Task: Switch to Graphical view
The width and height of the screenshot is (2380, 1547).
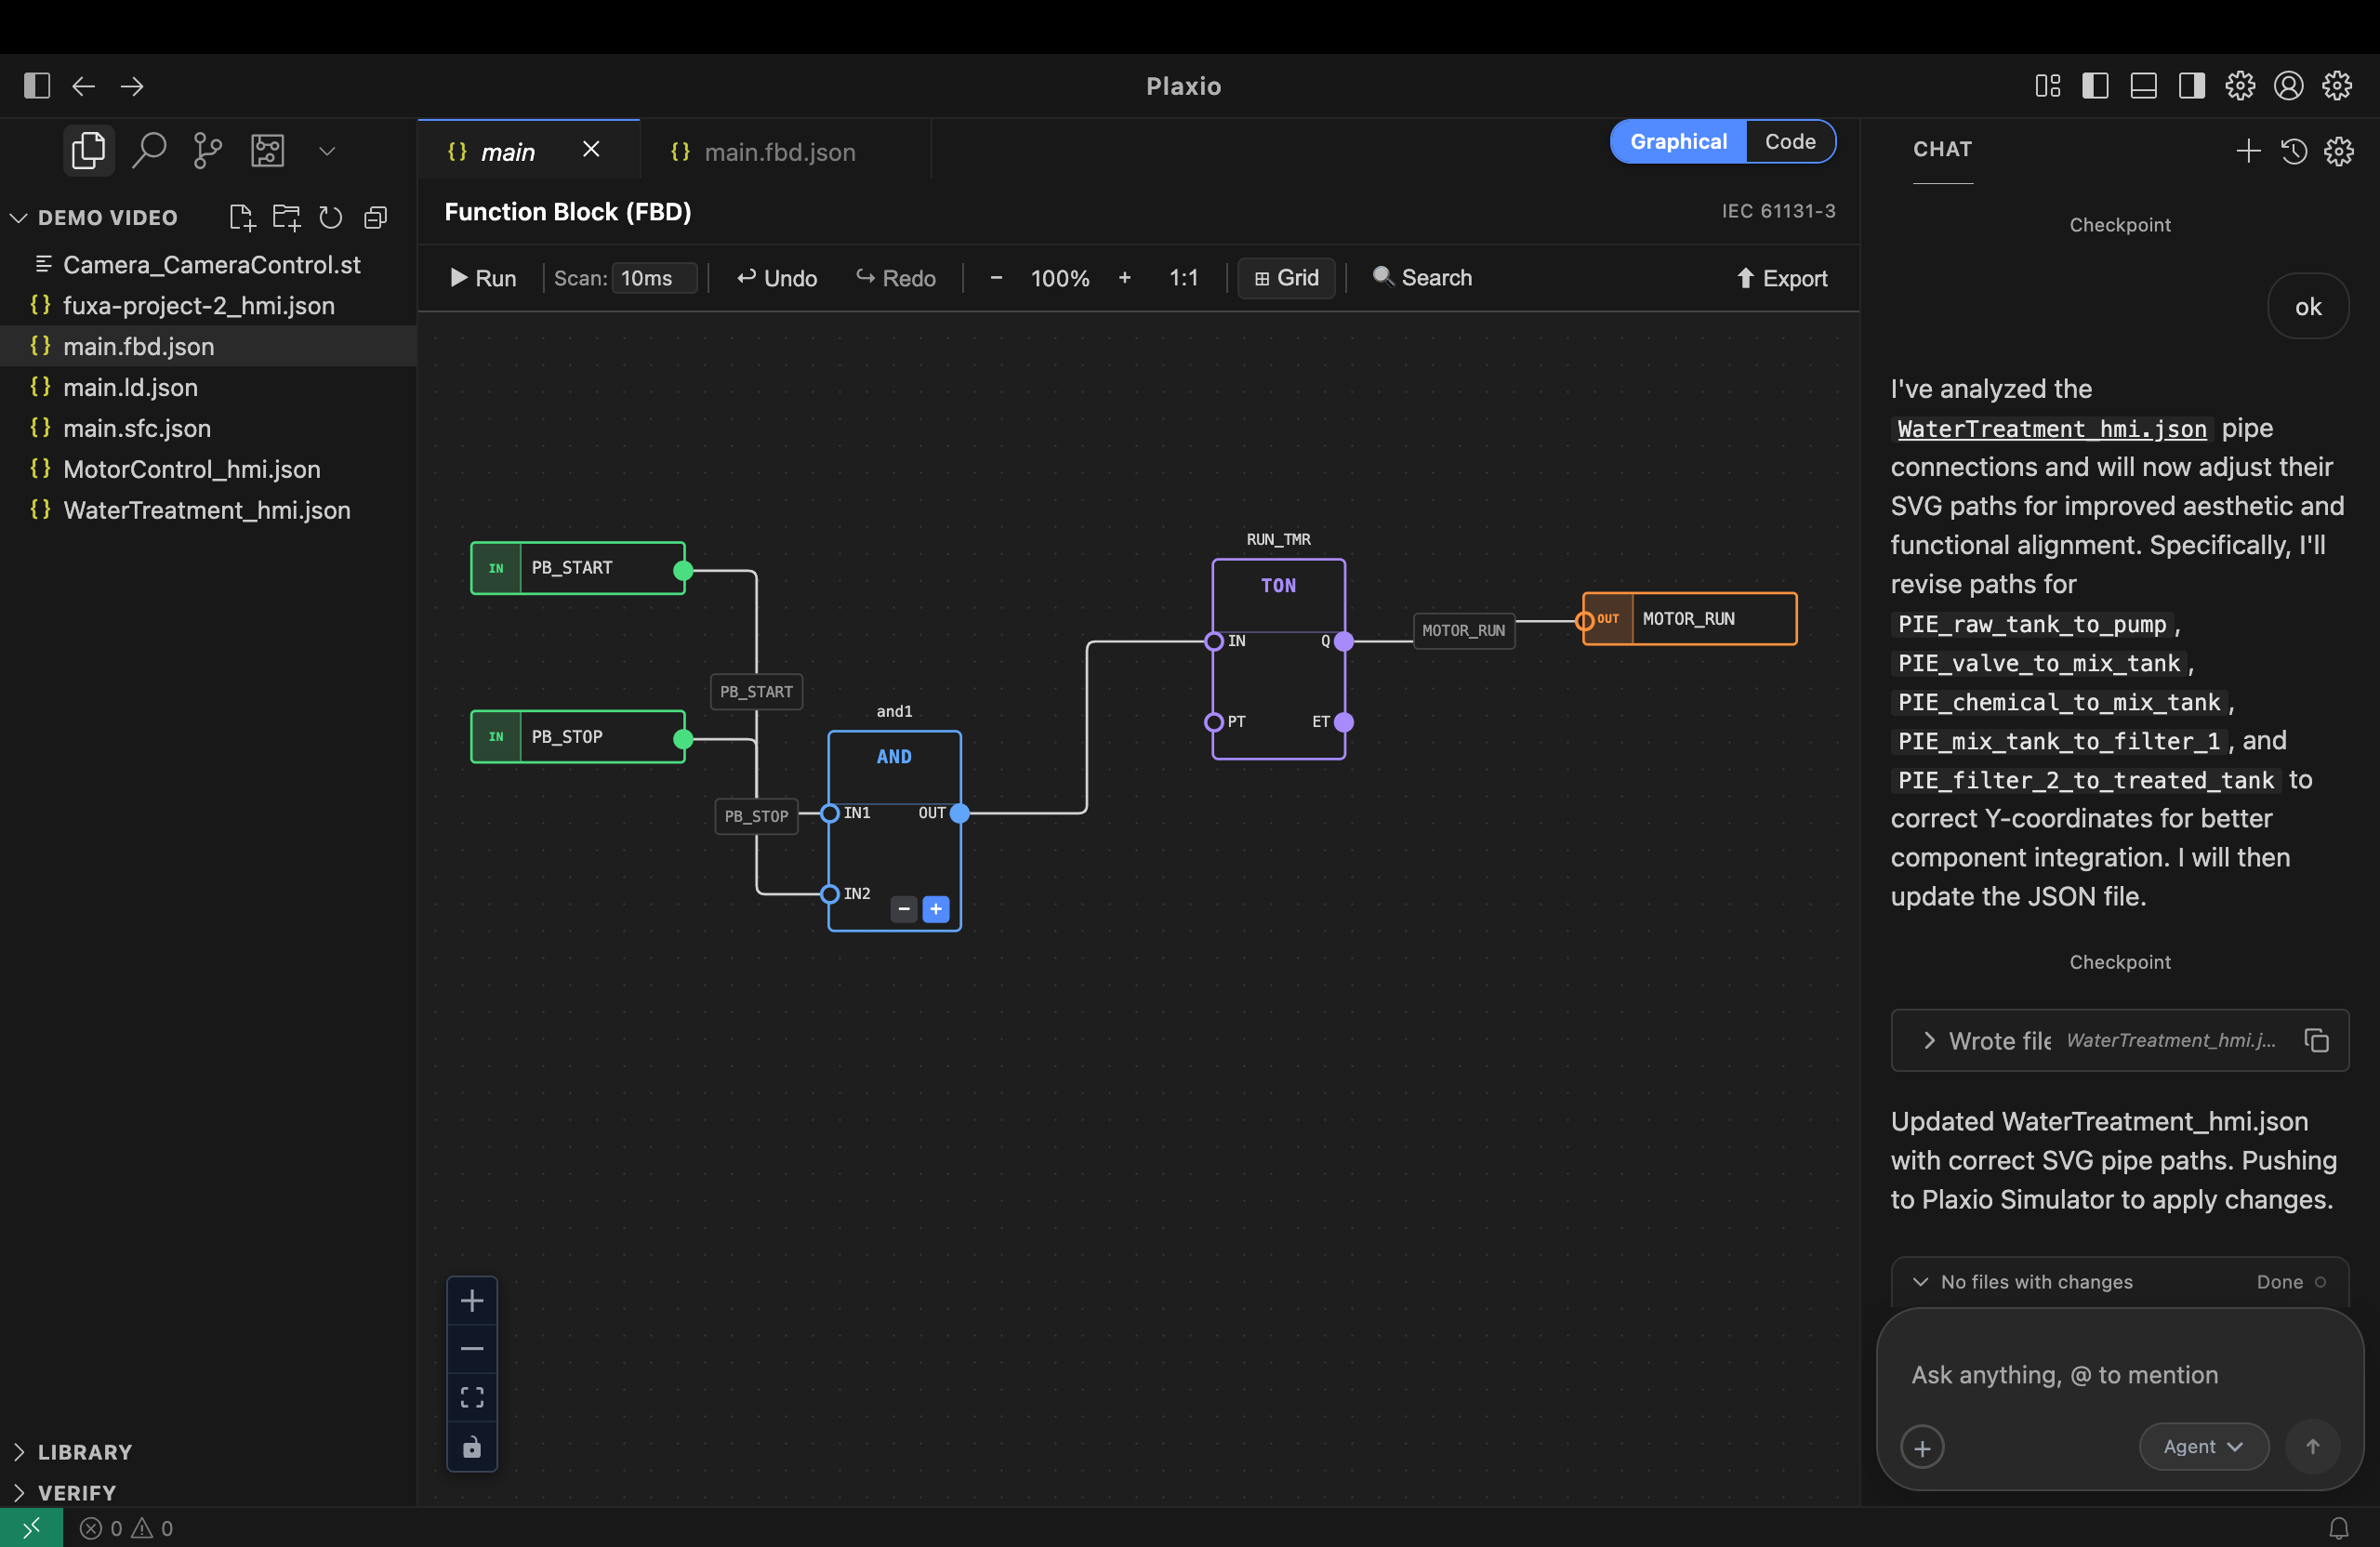Action: (x=1678, y=141)
